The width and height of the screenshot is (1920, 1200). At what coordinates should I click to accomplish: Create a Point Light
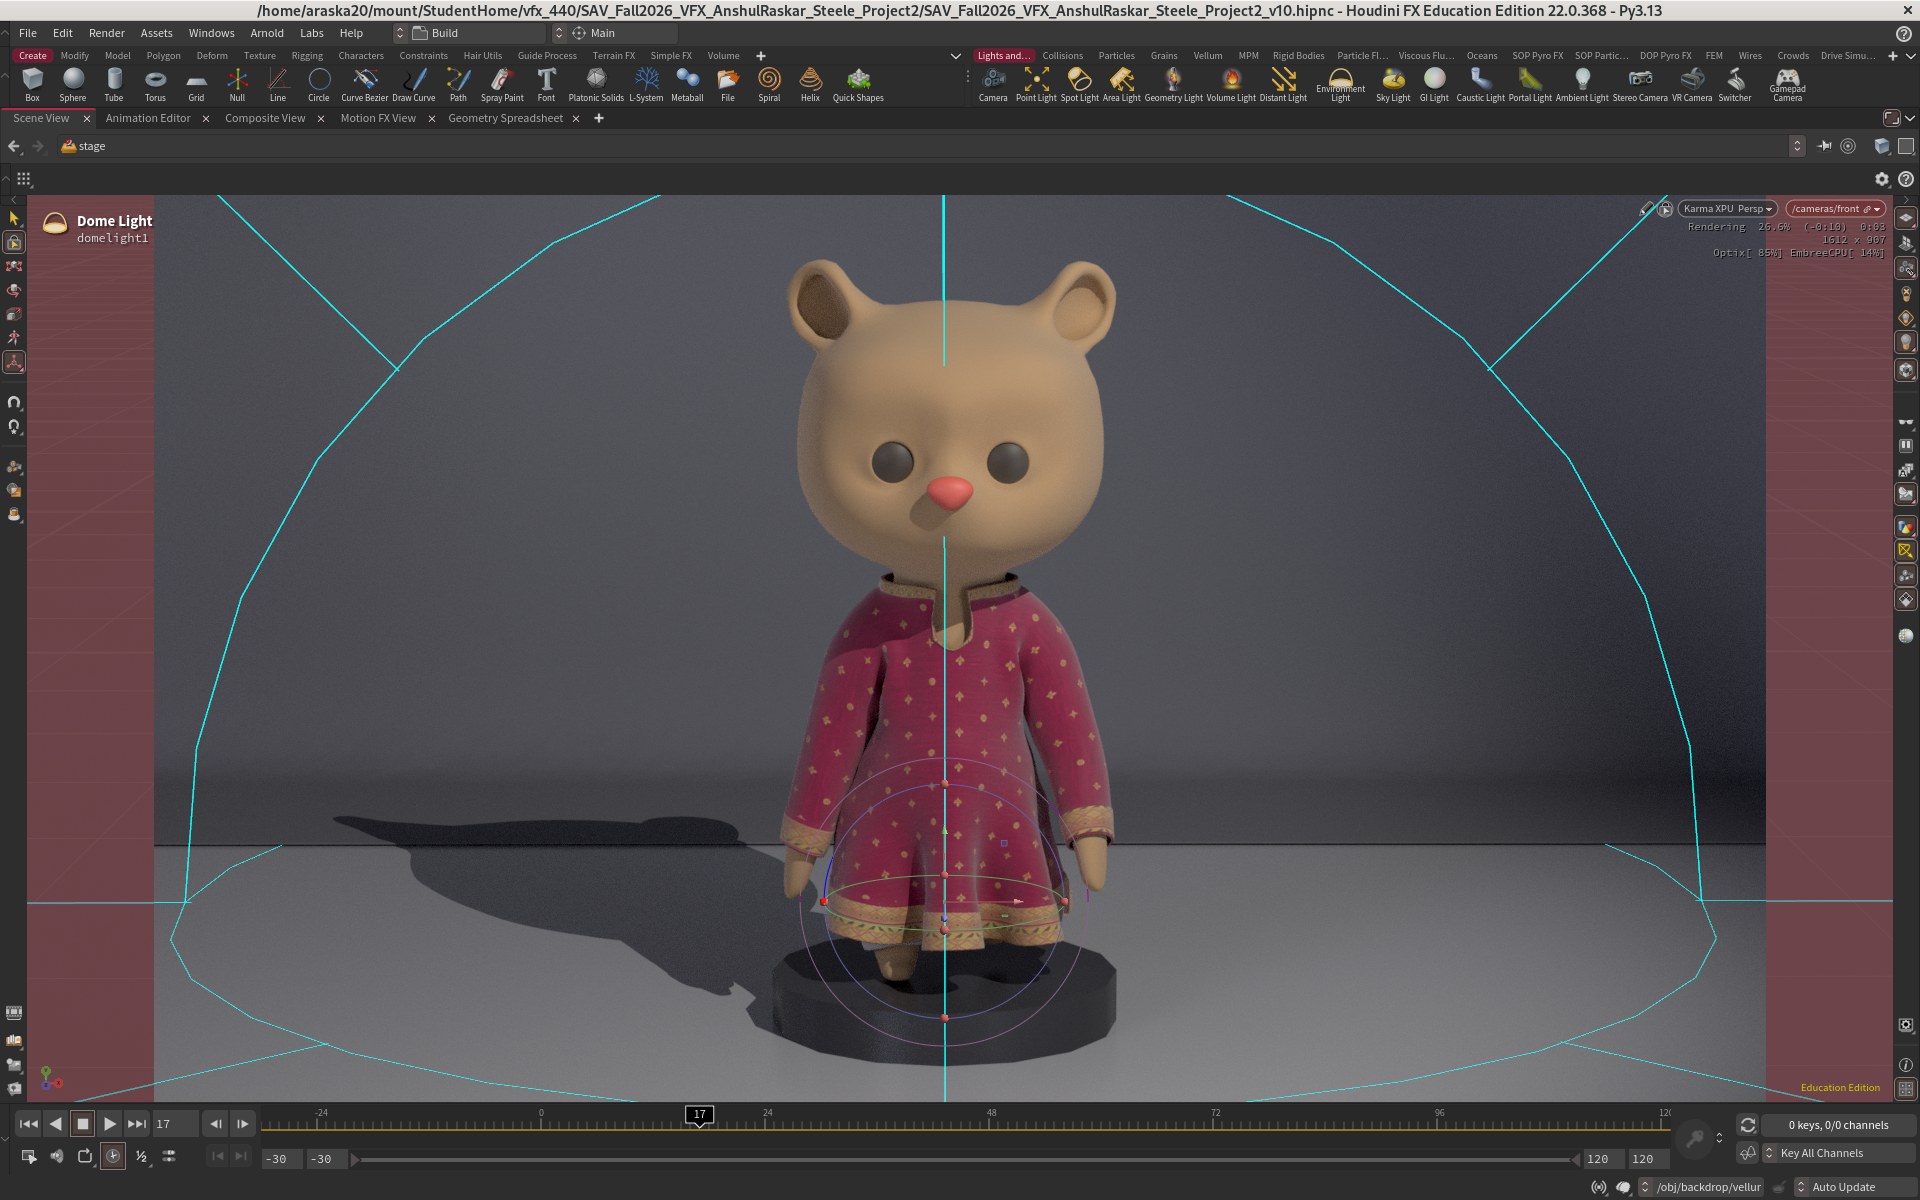click(x=1036, y=84)
